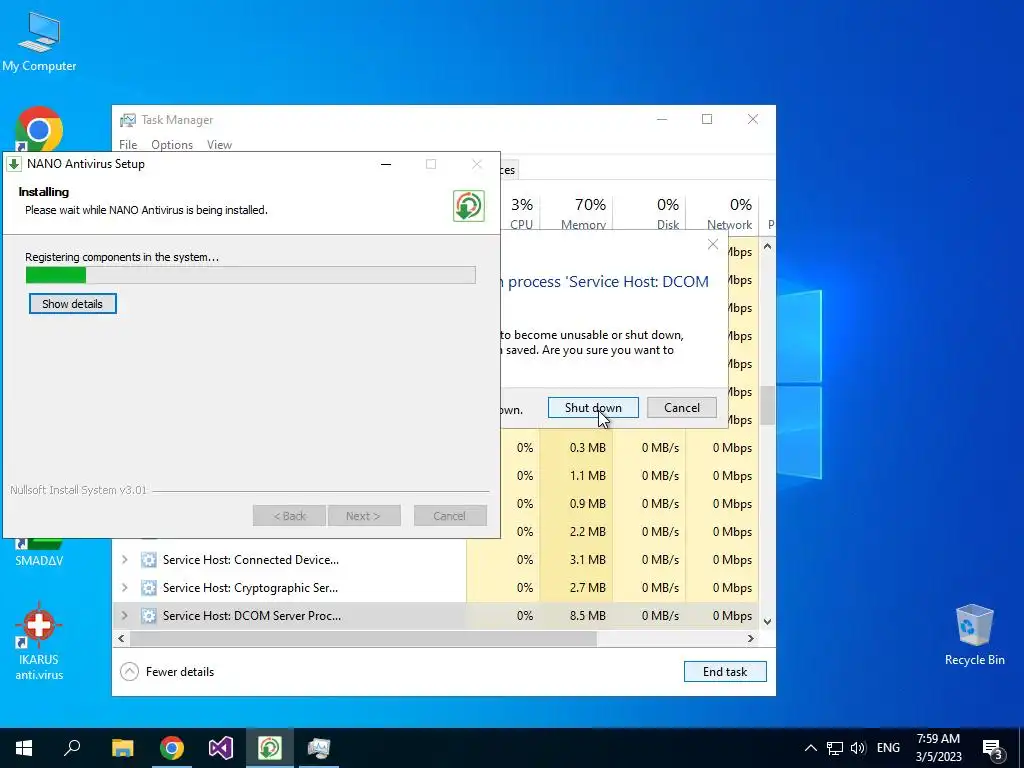
Task: Click Show details in NANO Antivirus Setup
Action: click(72, 304)
